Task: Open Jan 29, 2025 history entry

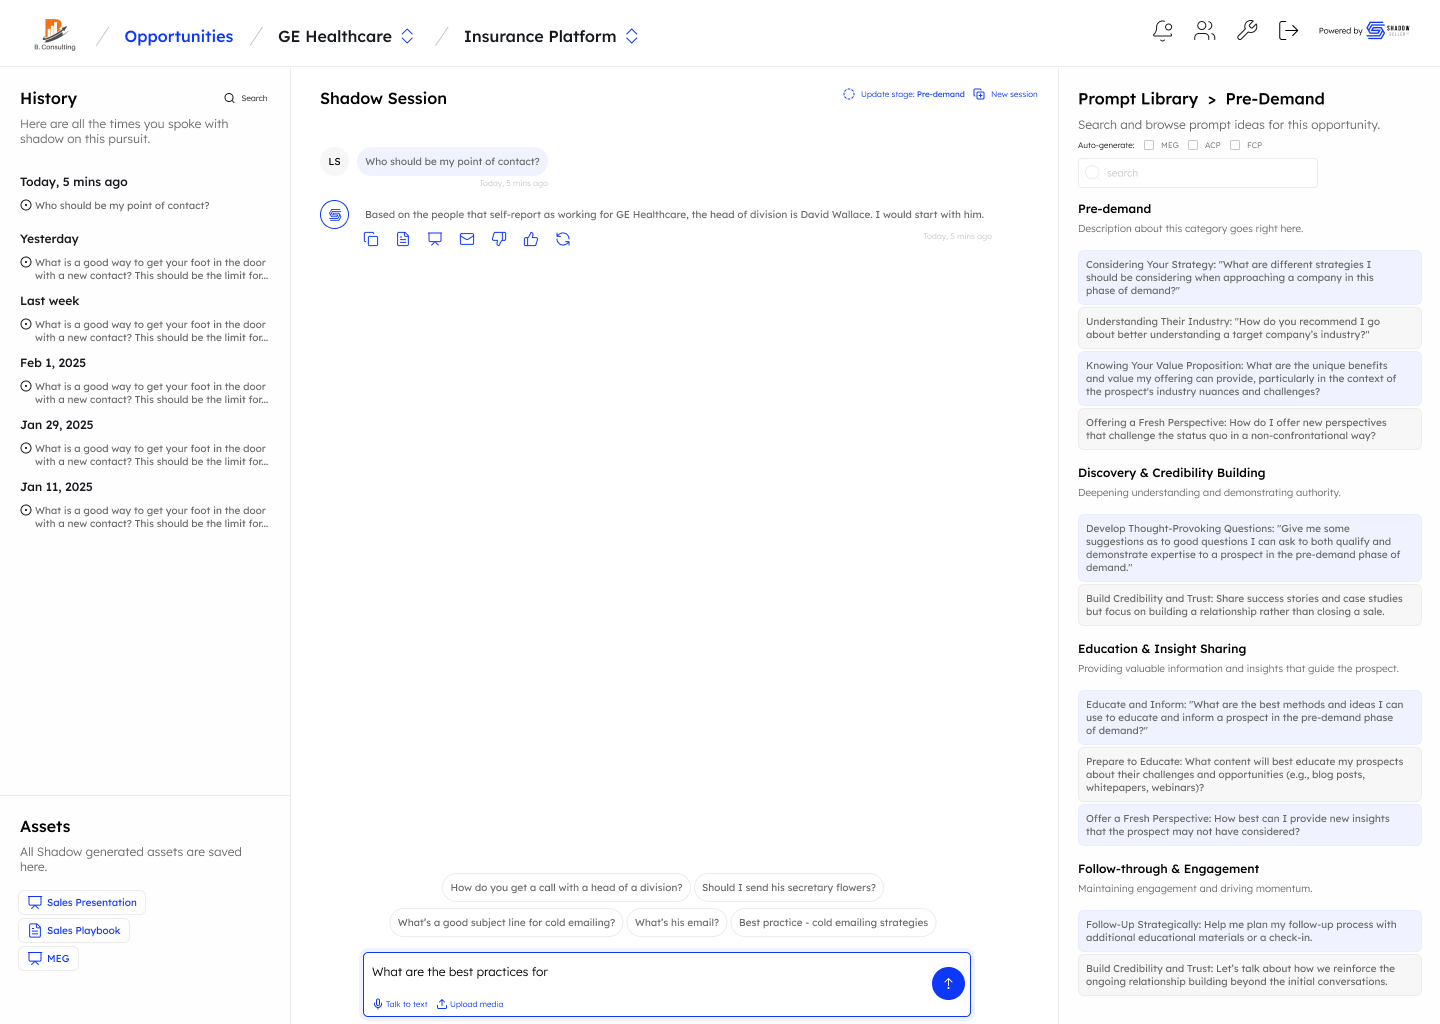Action: (x=144, y=455)
